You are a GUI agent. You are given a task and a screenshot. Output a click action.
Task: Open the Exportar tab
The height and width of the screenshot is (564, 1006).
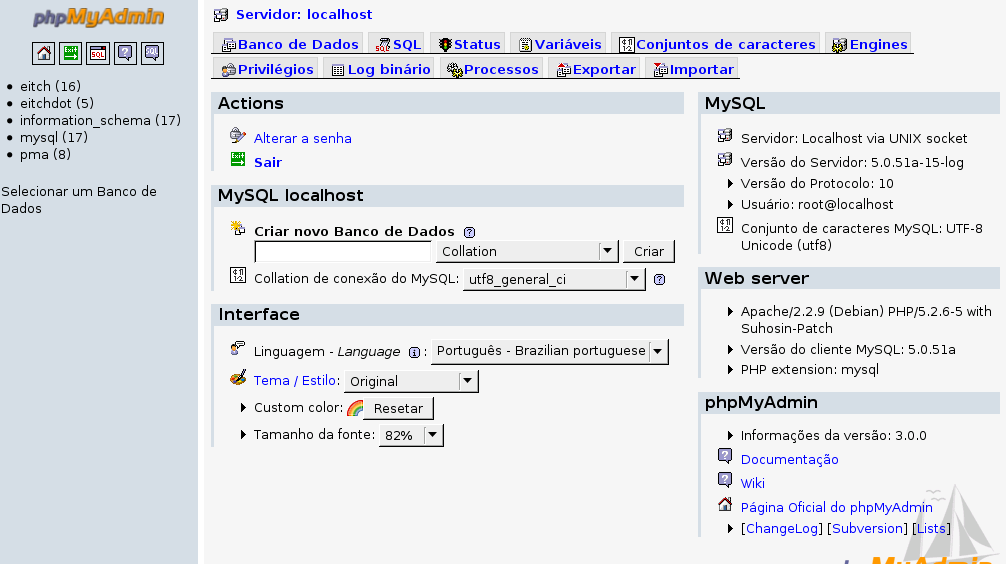596,69
